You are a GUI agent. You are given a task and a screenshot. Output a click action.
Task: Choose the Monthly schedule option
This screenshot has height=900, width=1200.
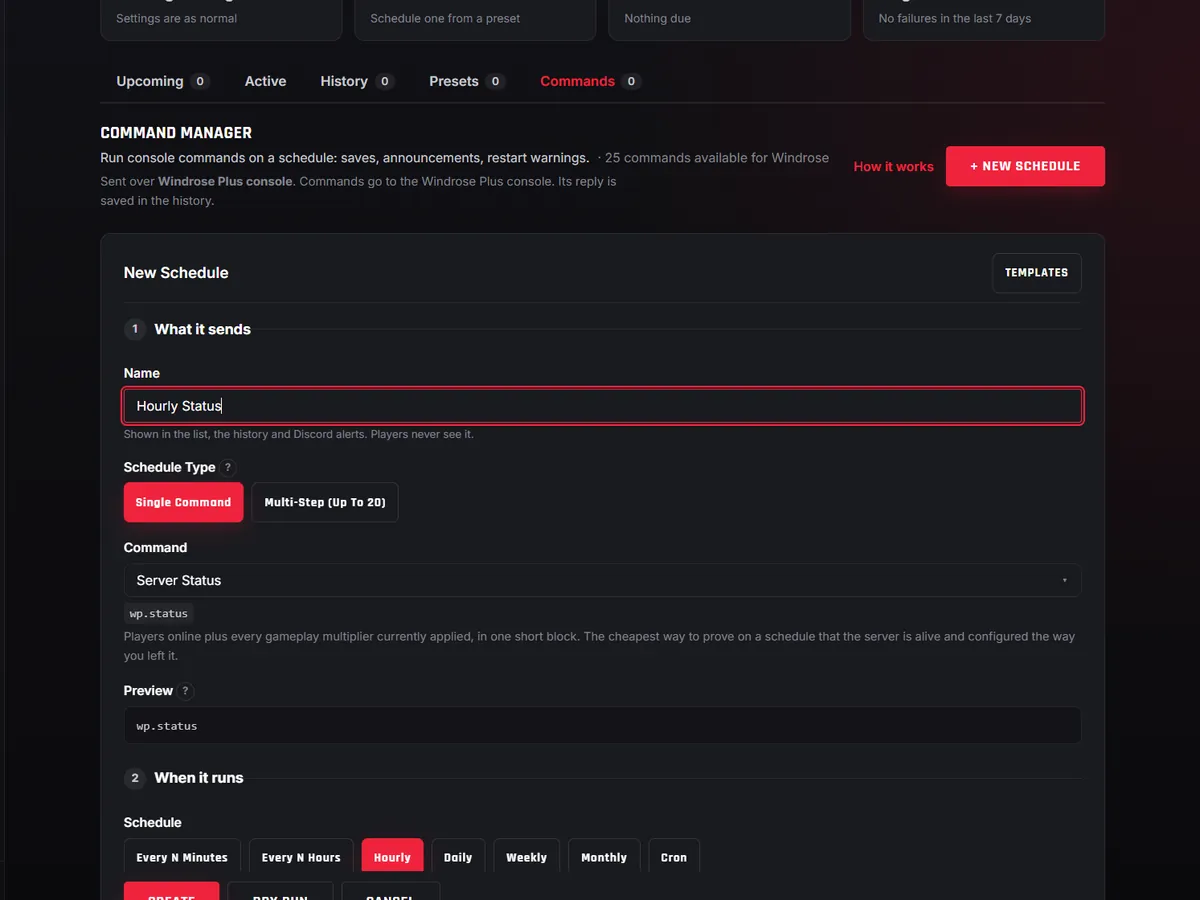coord(604,857)
